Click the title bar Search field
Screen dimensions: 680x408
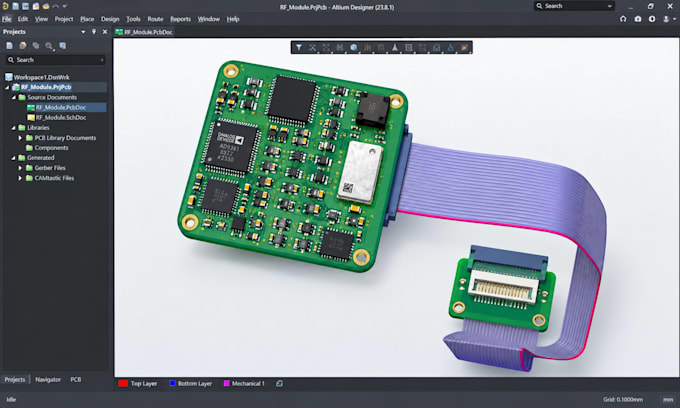pyautogui.click(x=574, y=6)
